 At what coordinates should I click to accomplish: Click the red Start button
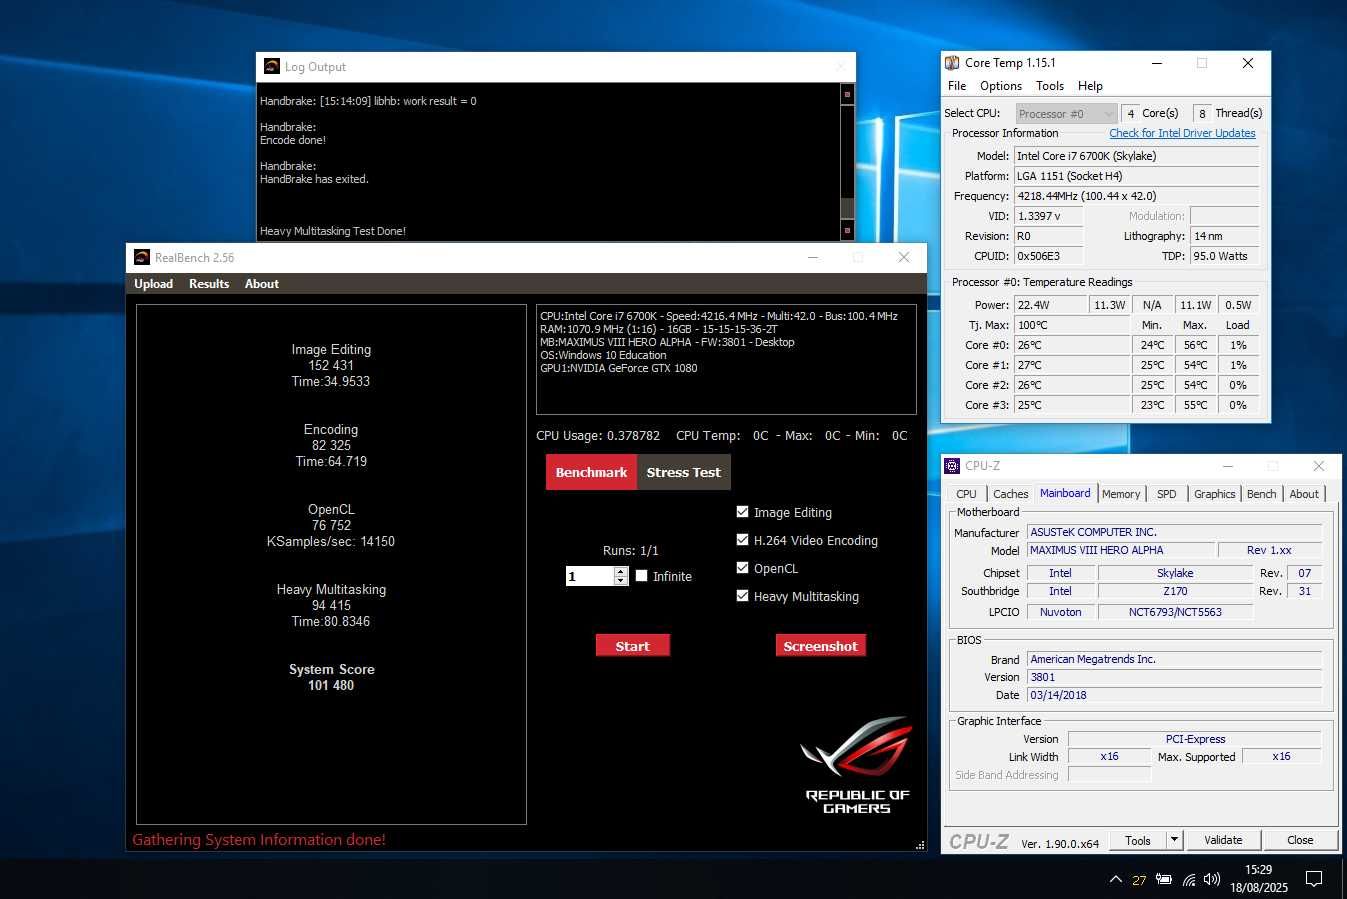coord(632,646)
